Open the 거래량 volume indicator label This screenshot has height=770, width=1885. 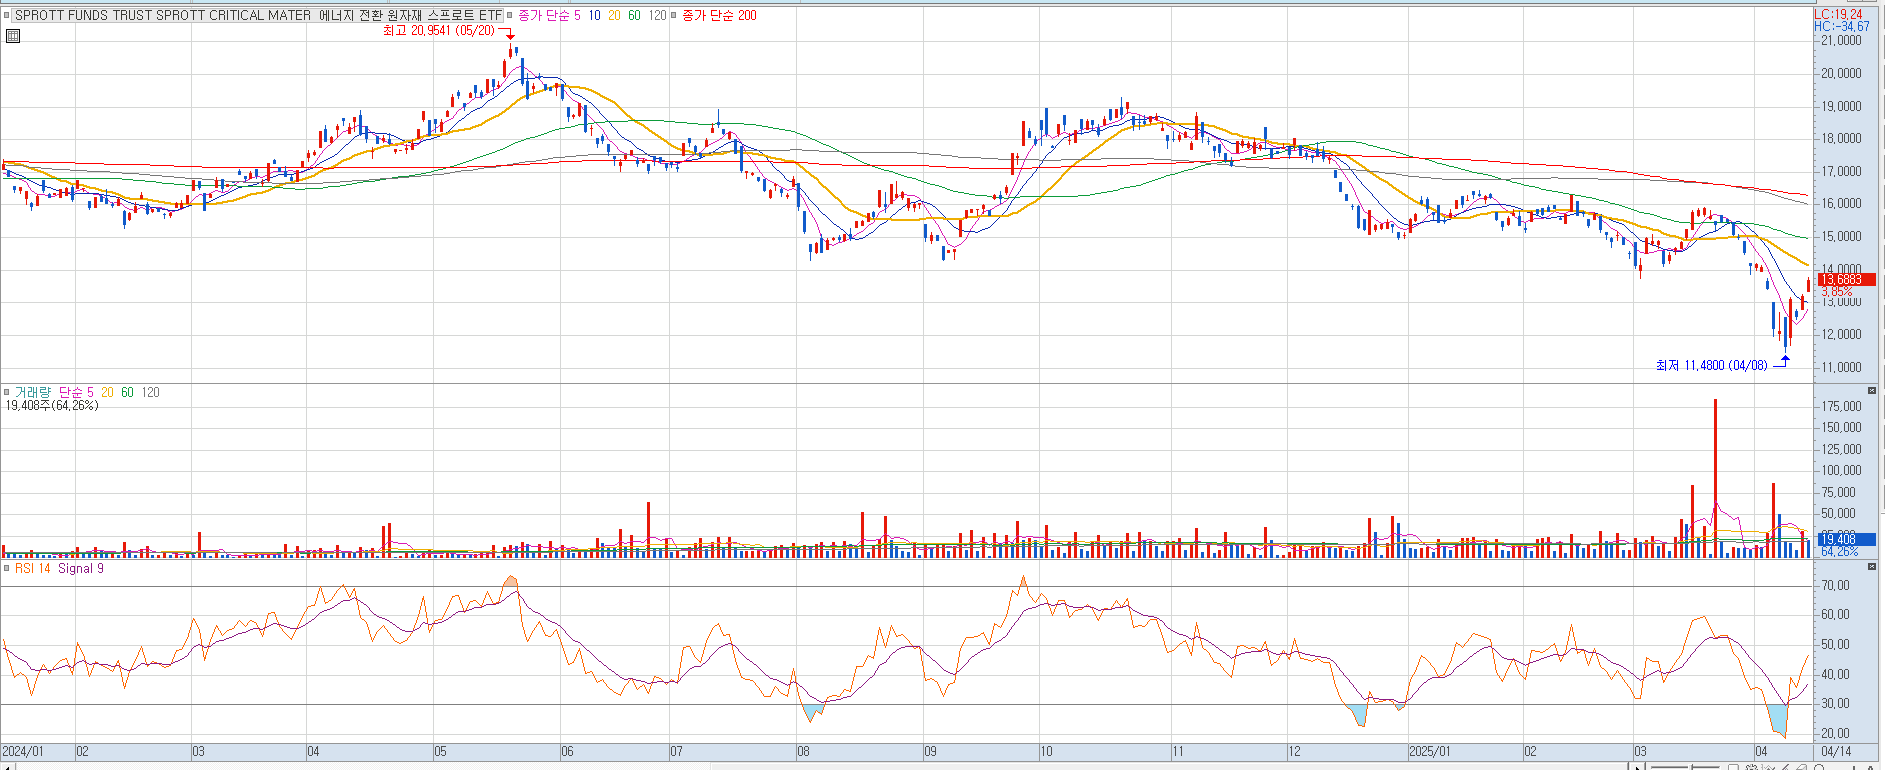pyautogui.click(x=32, y=392)
